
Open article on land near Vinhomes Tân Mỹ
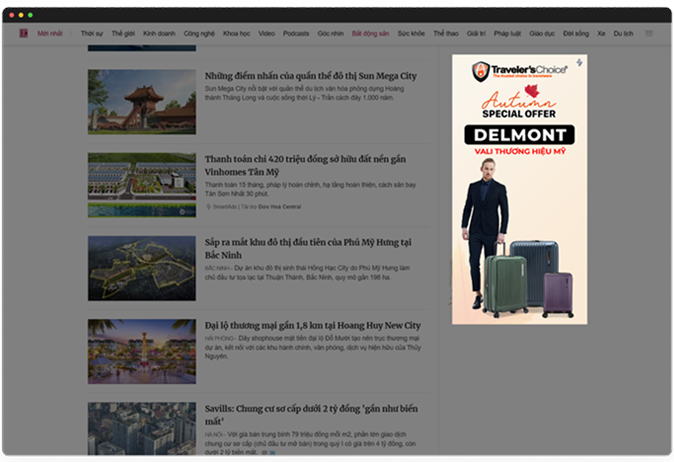(x=305, y=165)
